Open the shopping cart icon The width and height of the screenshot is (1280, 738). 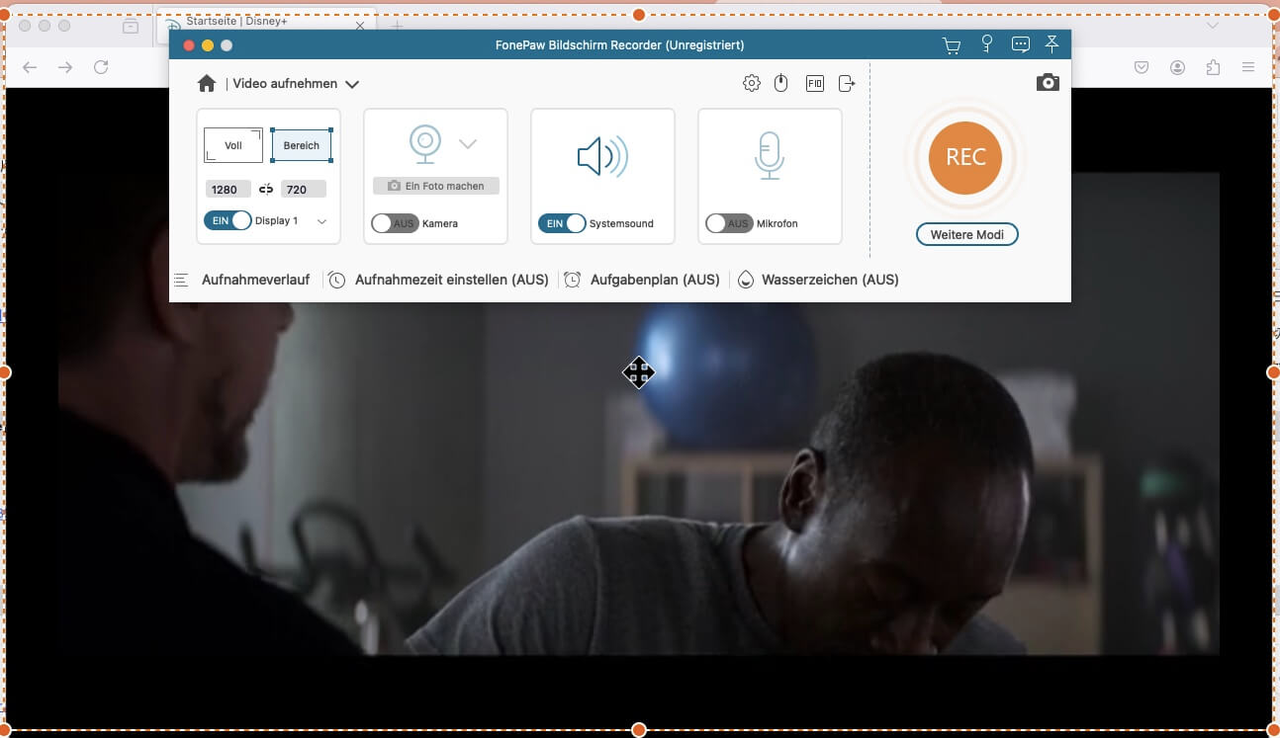[951, 45]
